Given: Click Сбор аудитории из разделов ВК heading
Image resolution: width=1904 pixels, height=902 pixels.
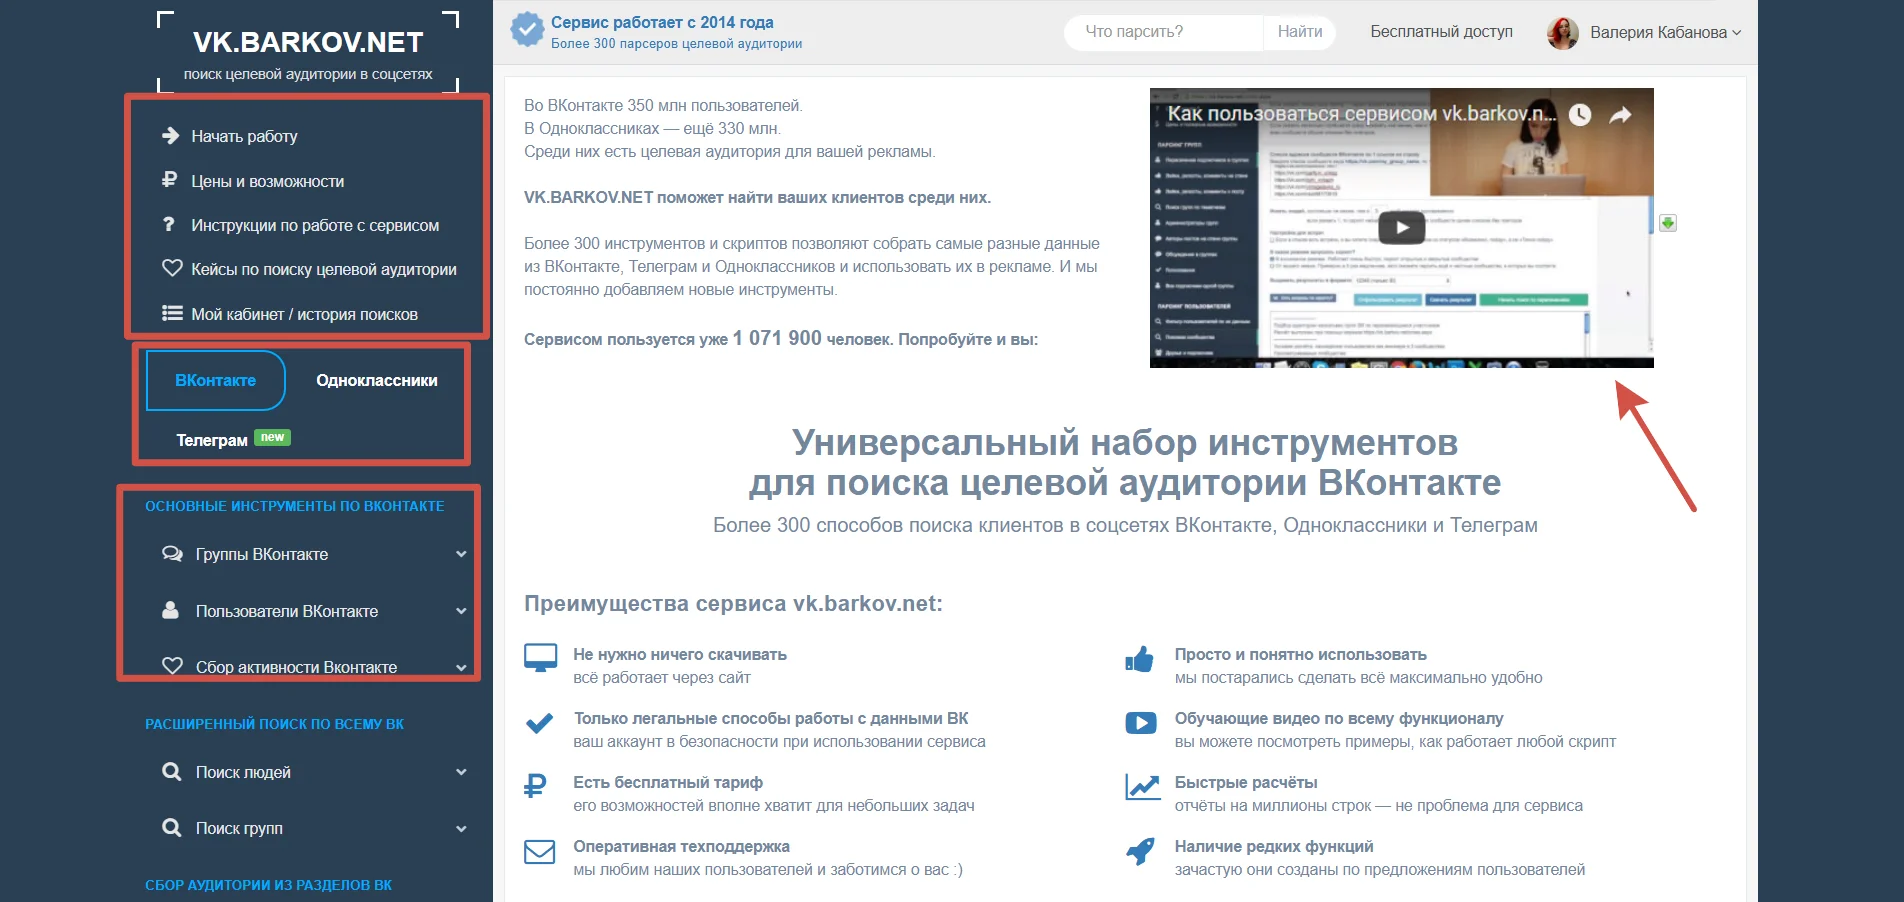Looking at the screenshot, I should point(268,885).
